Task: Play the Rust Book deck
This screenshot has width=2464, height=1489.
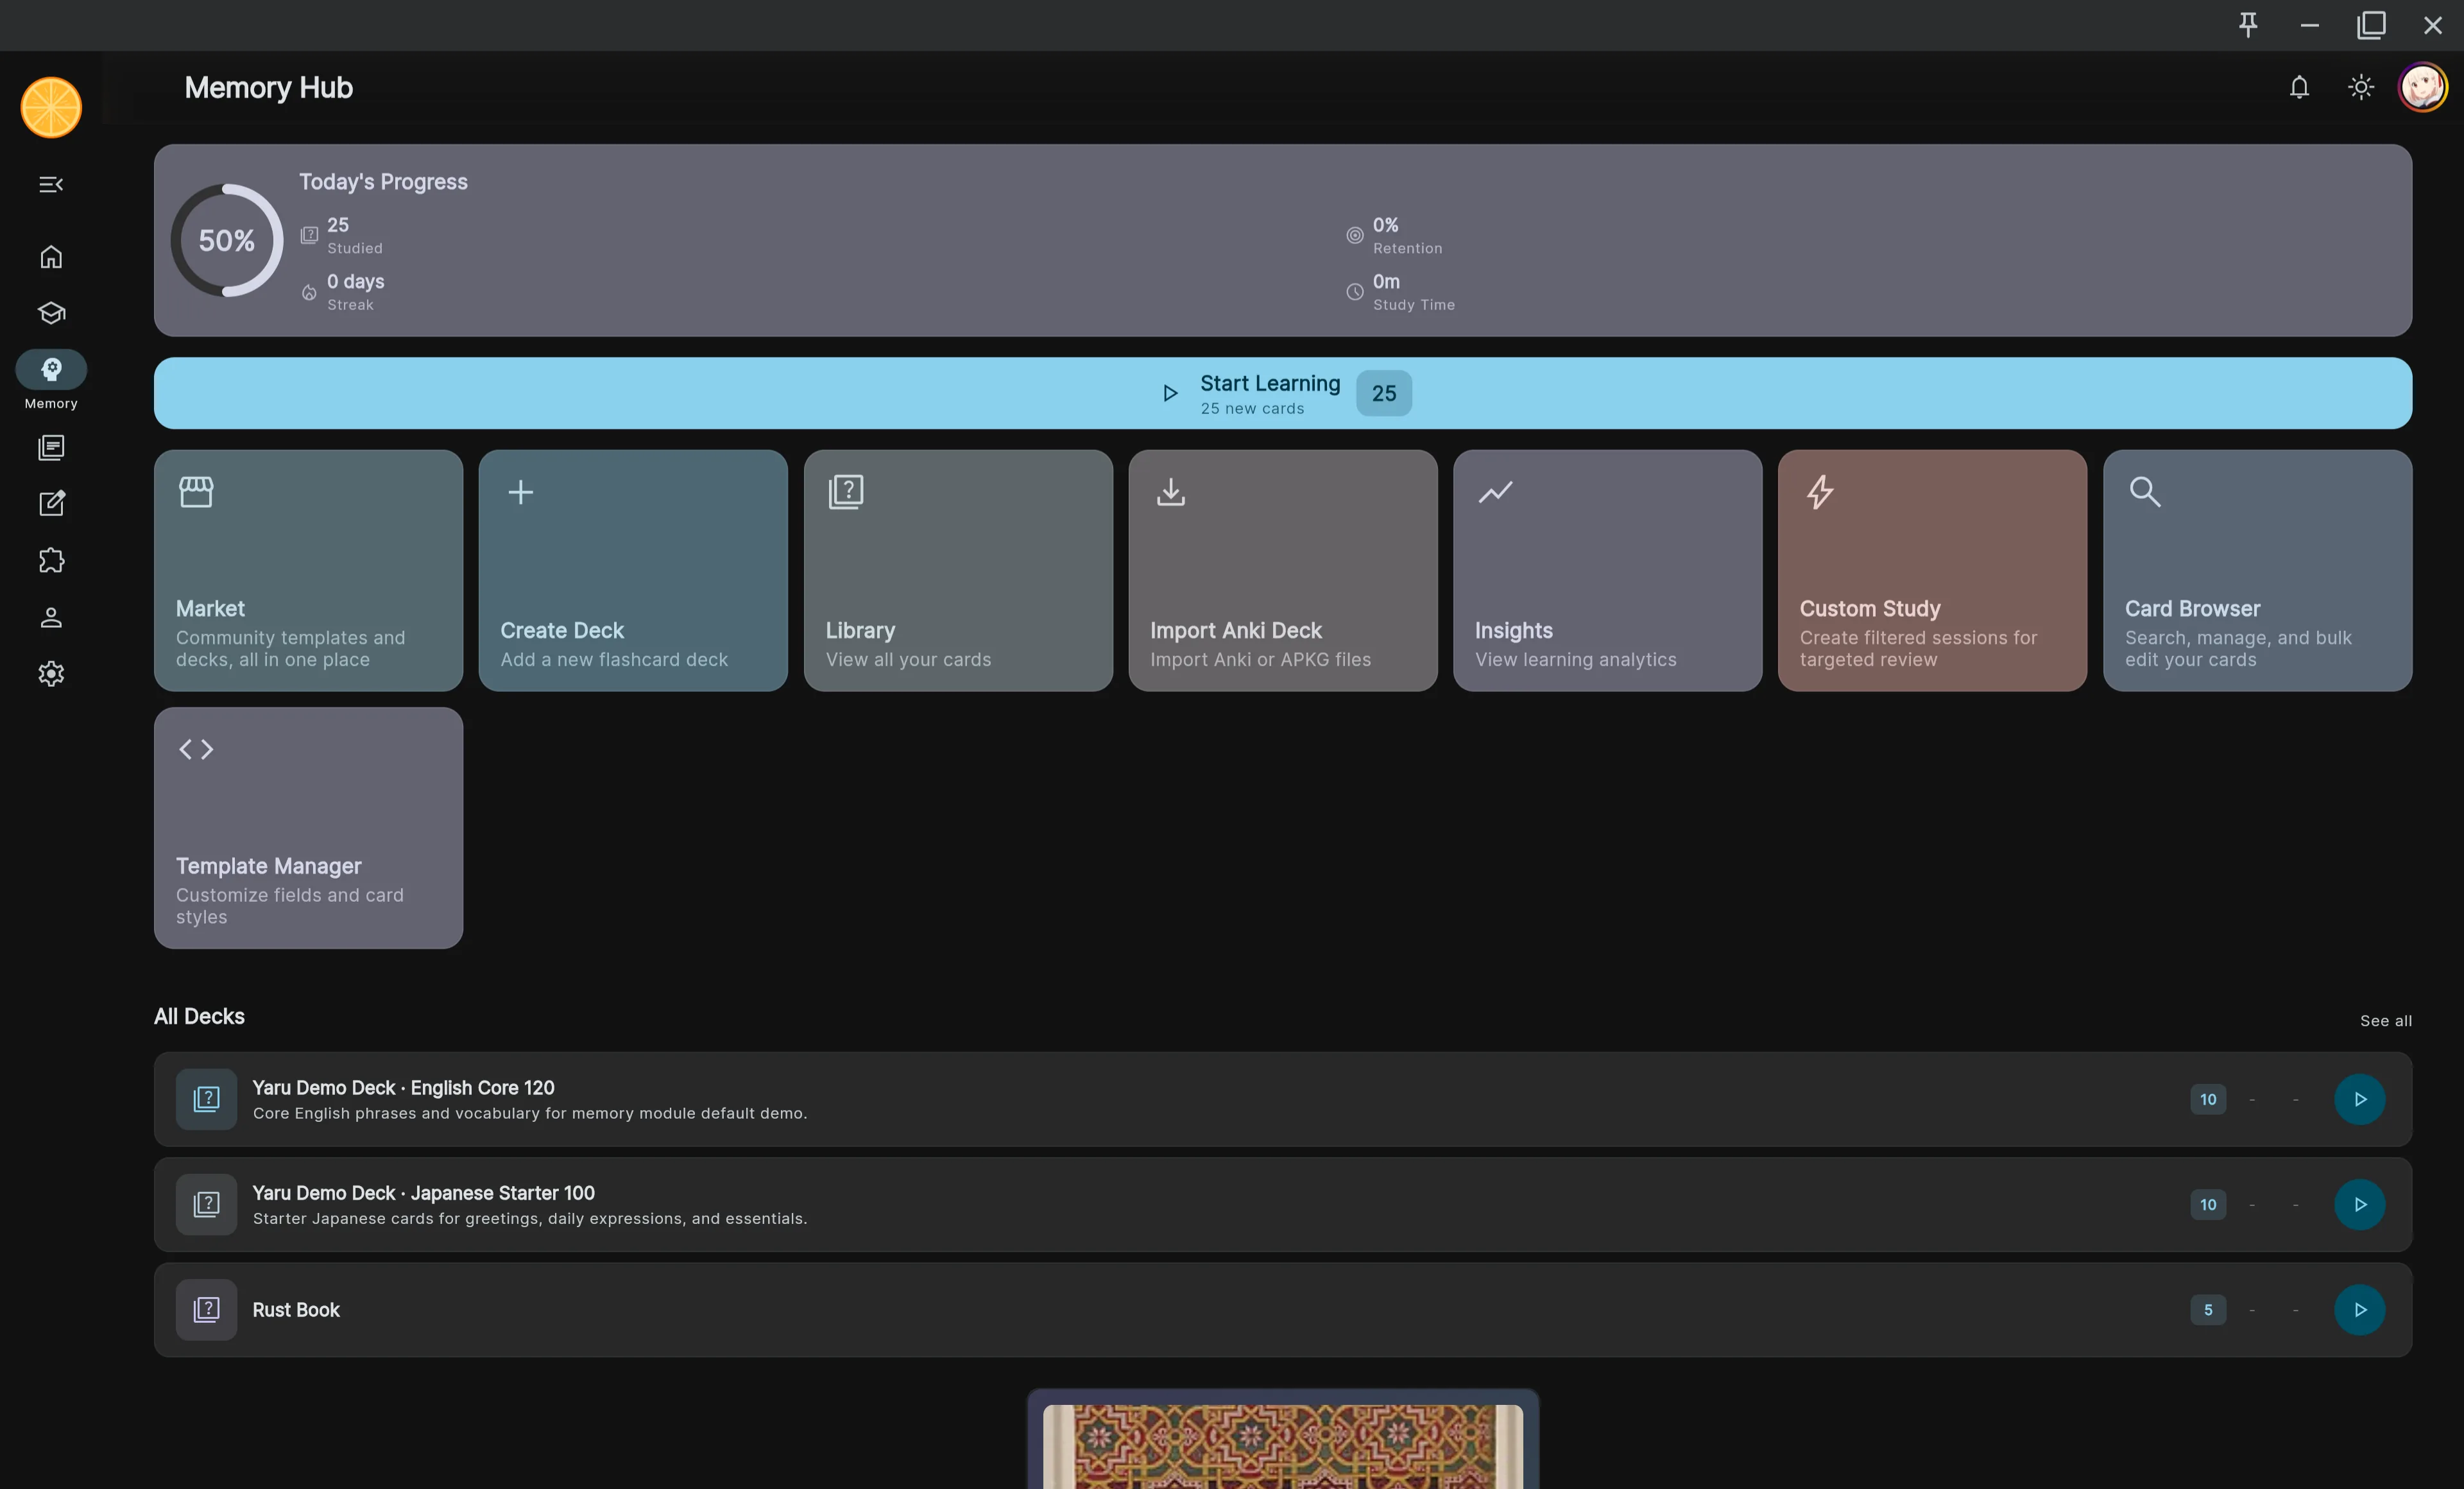Action: coord(2359,1310)
